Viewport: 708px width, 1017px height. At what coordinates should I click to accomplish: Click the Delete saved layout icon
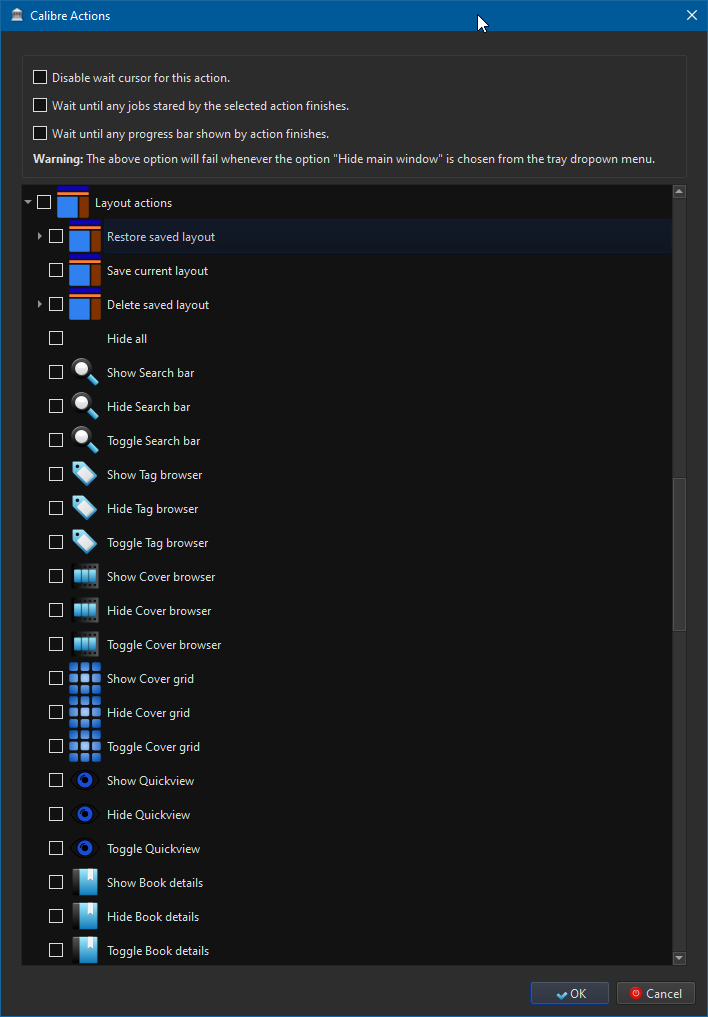85,304
